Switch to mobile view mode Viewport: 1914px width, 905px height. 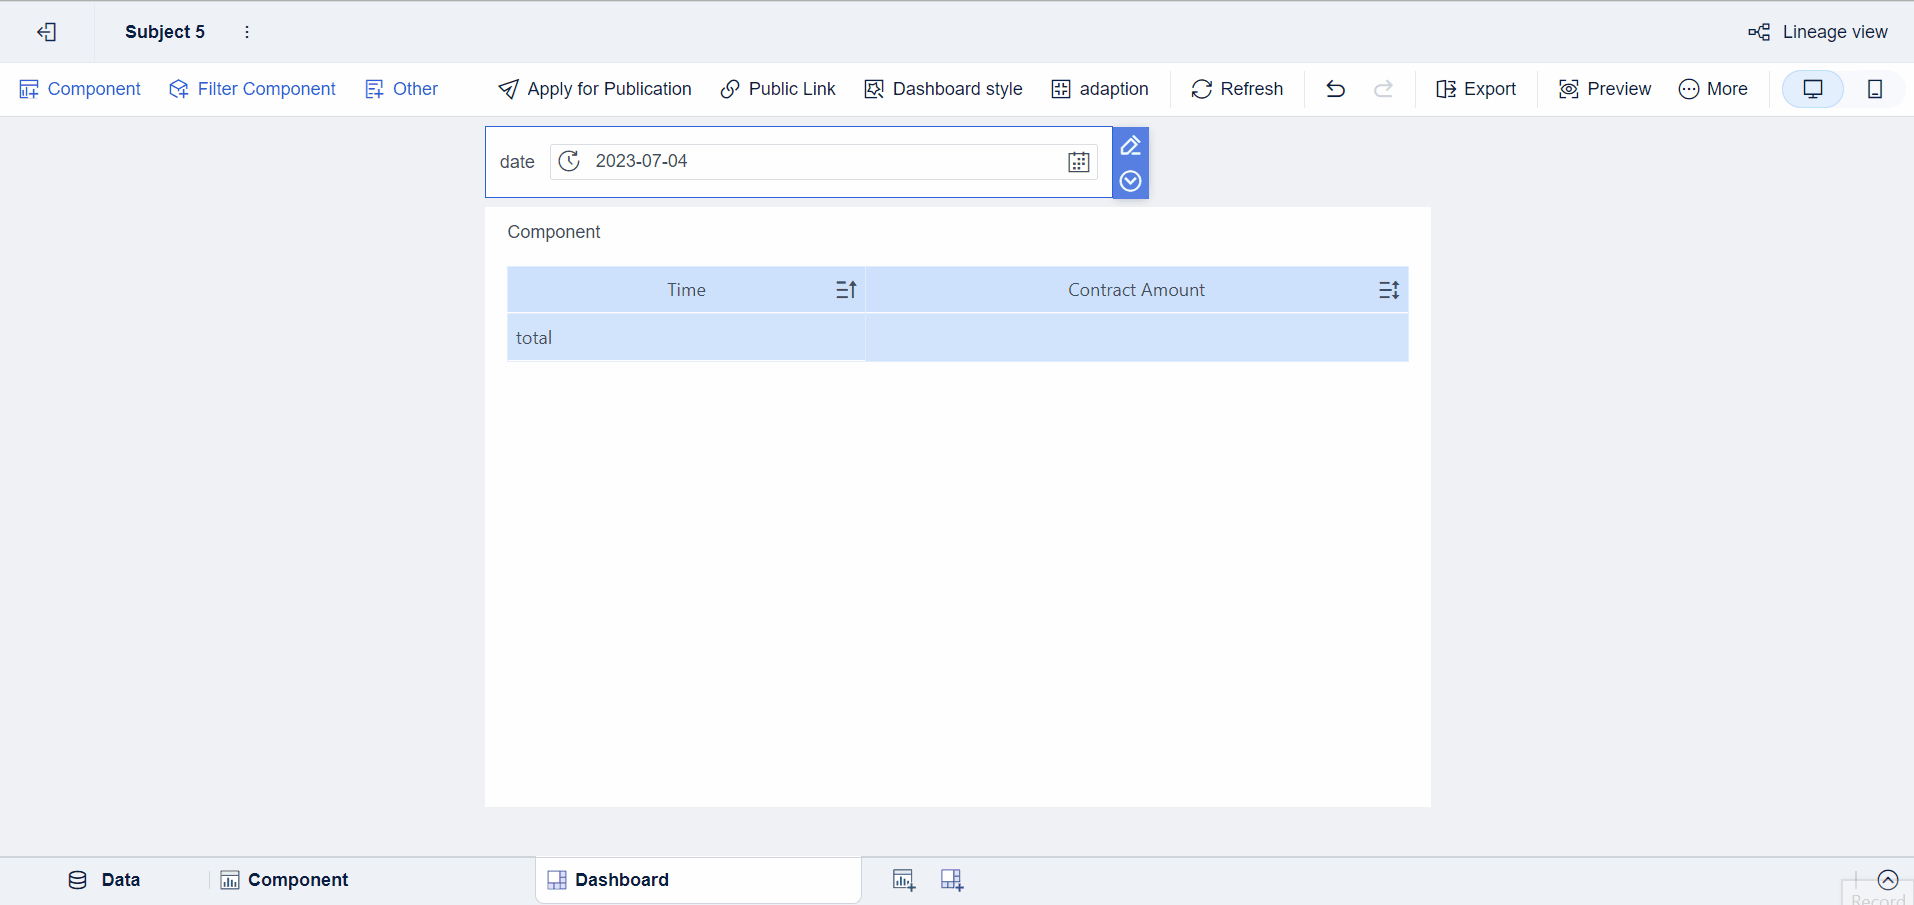coord(1875,89)
